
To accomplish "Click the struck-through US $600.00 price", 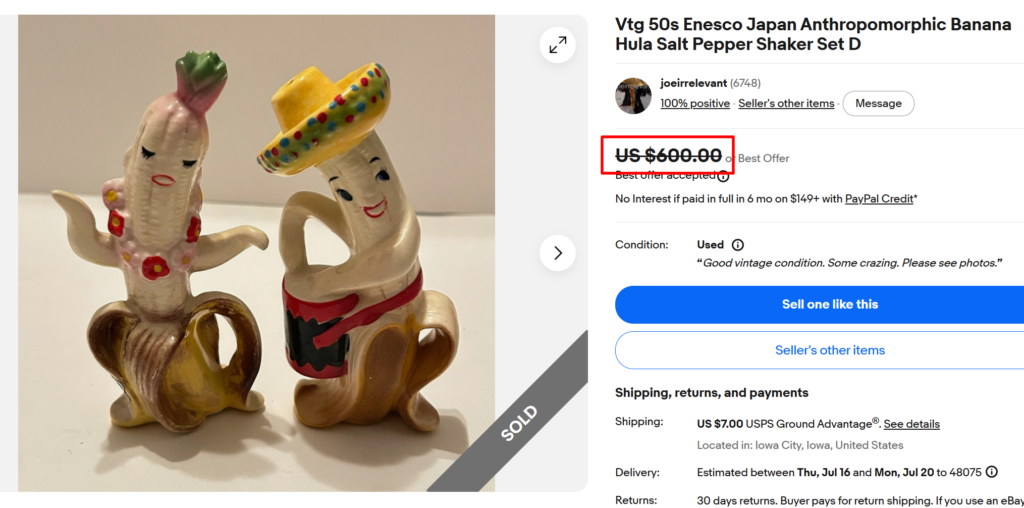I will click(669, 155).
